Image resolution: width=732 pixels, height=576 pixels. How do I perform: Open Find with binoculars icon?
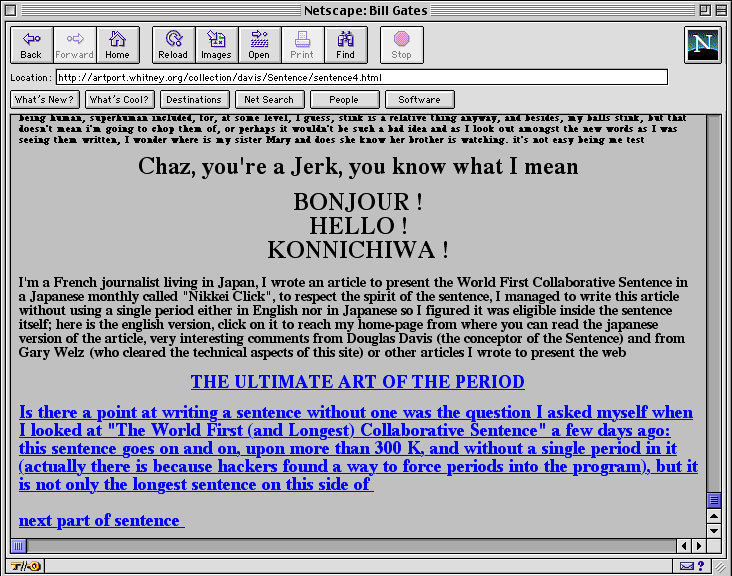click(x=345, y=45)
